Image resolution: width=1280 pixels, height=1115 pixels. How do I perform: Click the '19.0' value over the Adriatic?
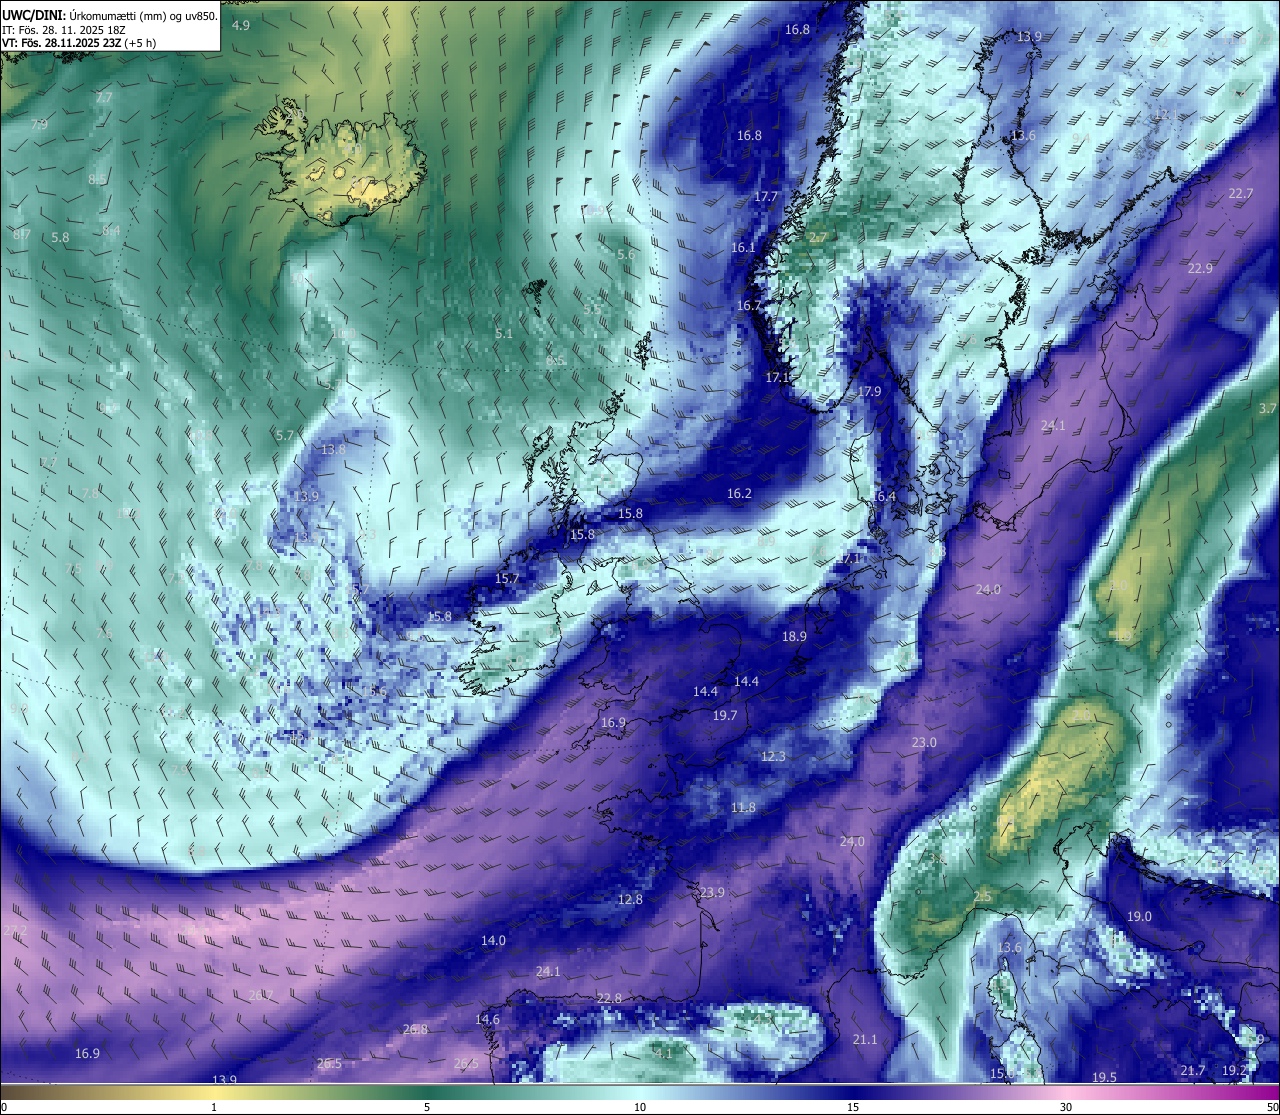[1139, 917]
